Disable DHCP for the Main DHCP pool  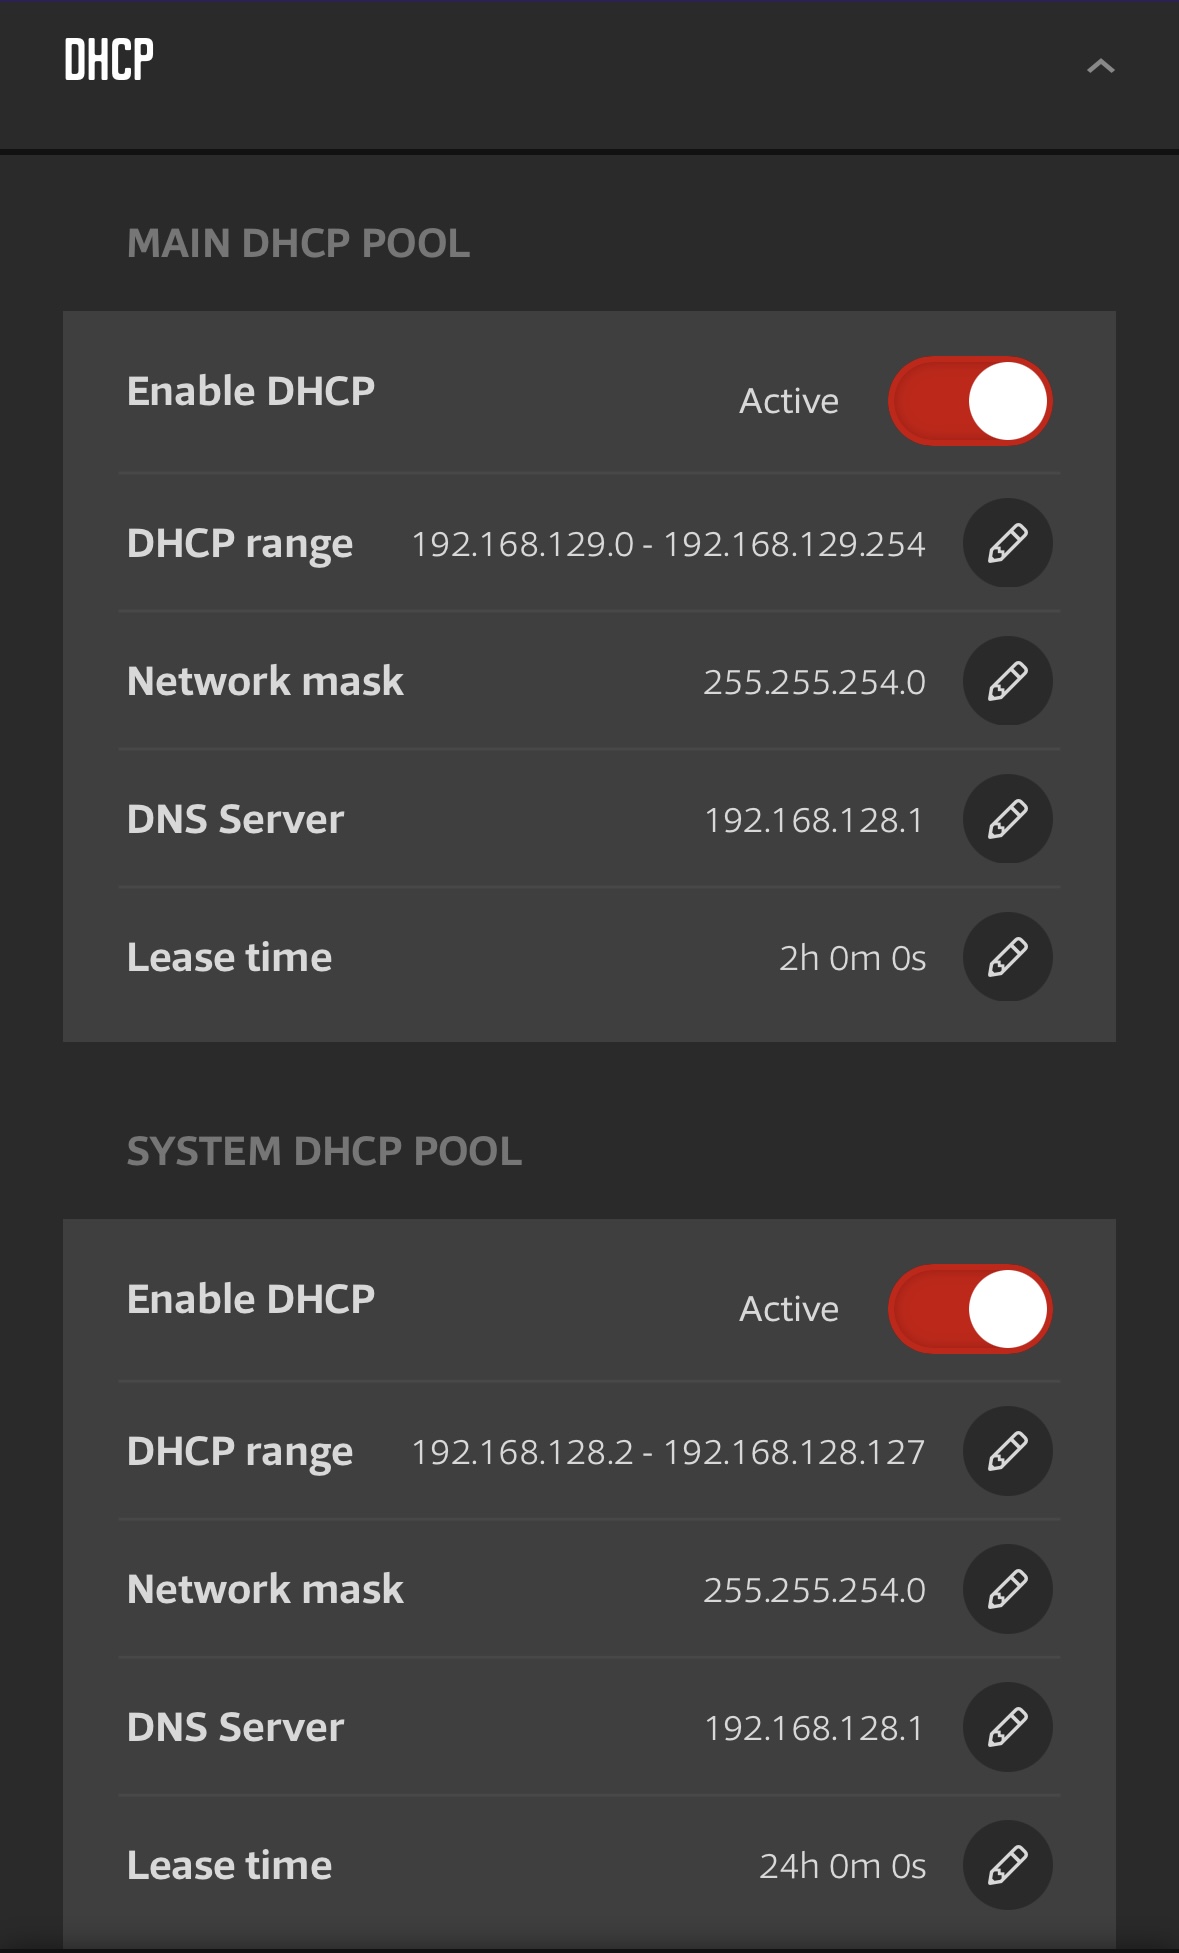(970, 401)
